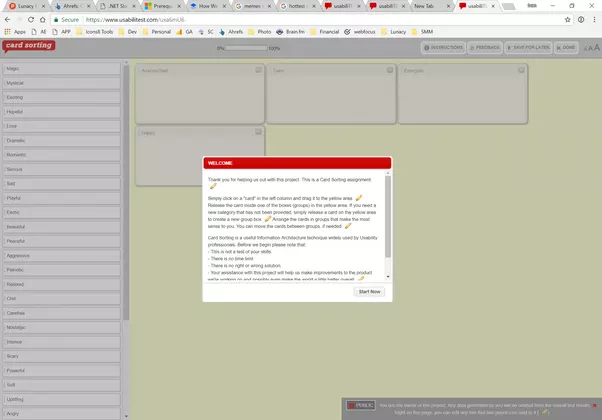The width and height of the screenshot is (602, 420).
Task: Select the Dramatic card
Action: [61, 141]
